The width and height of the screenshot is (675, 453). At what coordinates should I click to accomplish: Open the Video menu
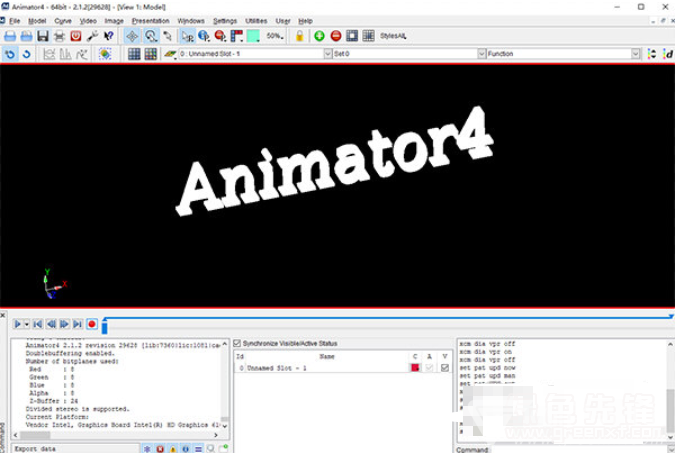coord(88,21)
